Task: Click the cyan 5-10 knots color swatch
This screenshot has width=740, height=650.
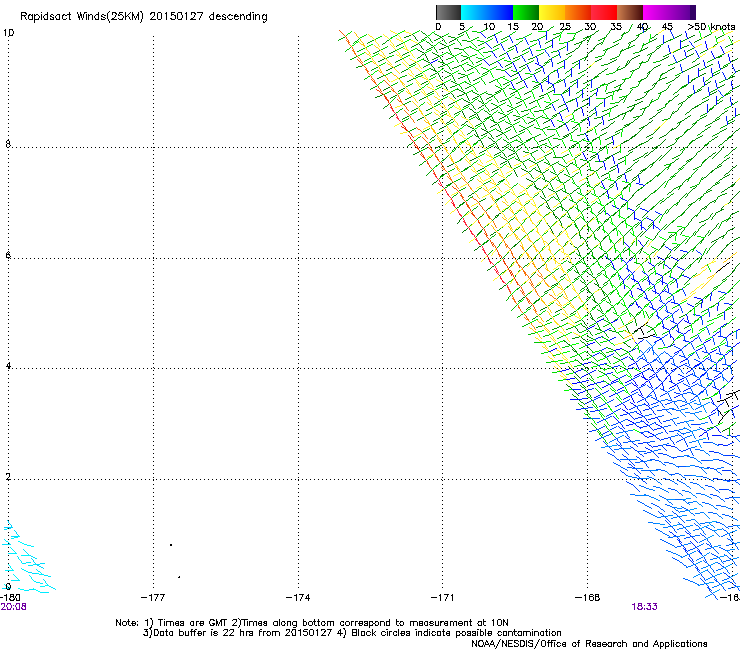Action: (474, 12)
